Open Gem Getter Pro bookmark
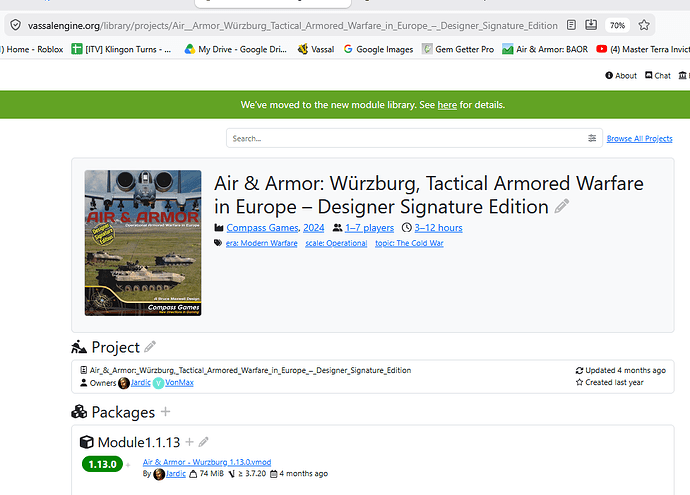The image size is (690, 495). (x=458, y=49)
